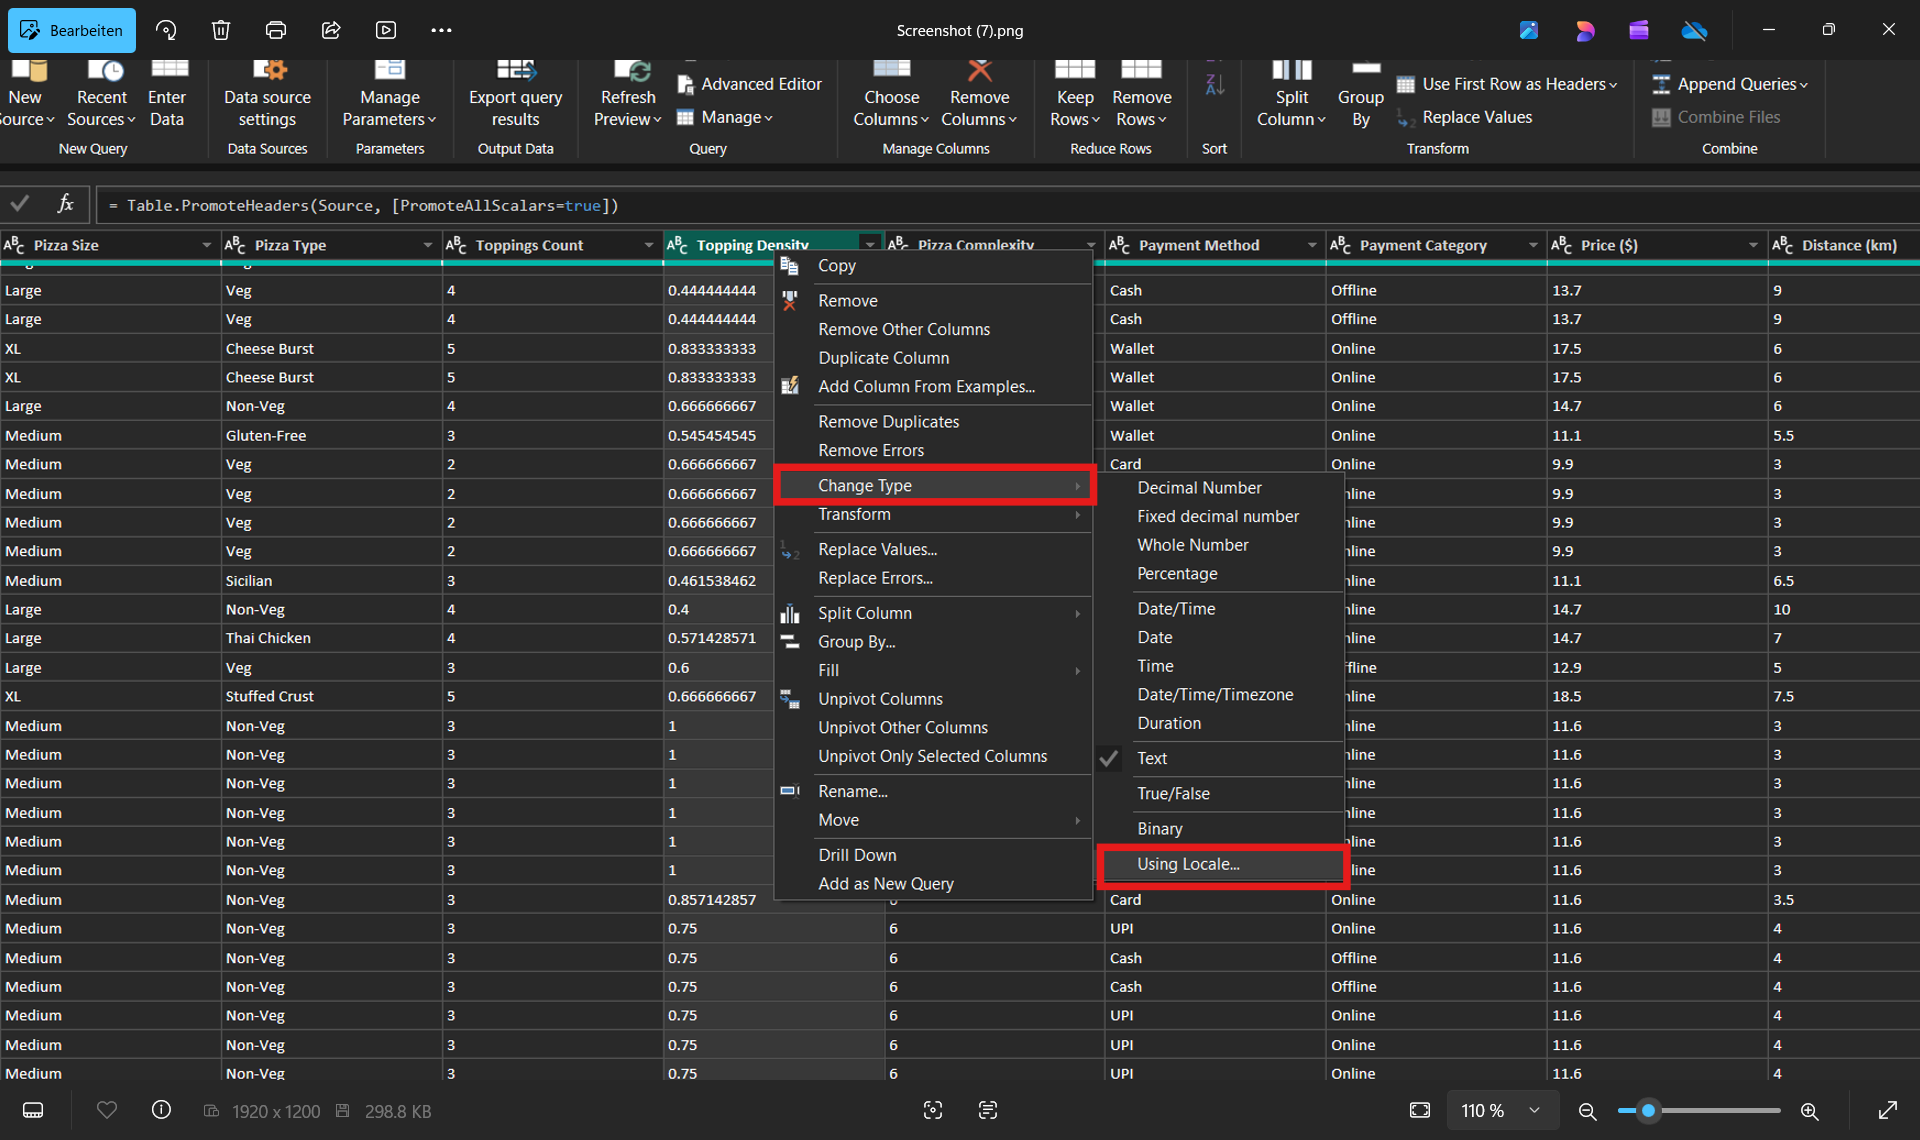Choose Using Locale... in the submenu
The width and height of the screenshot is (1920, 1140).
coord(1188,864)
